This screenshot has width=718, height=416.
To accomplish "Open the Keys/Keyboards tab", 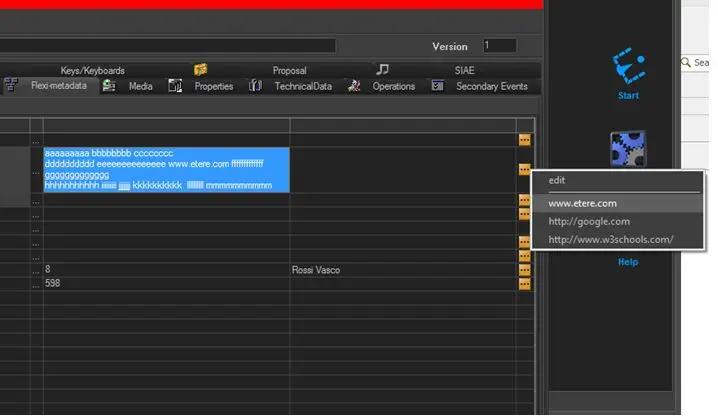I will point(93,70).
